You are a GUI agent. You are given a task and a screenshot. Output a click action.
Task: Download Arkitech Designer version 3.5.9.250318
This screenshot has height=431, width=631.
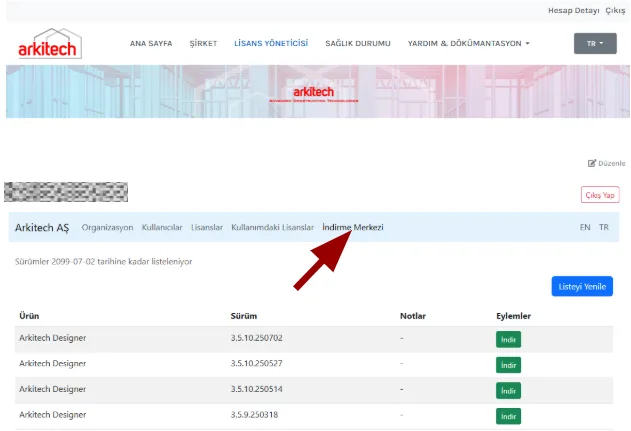[508, 416]
